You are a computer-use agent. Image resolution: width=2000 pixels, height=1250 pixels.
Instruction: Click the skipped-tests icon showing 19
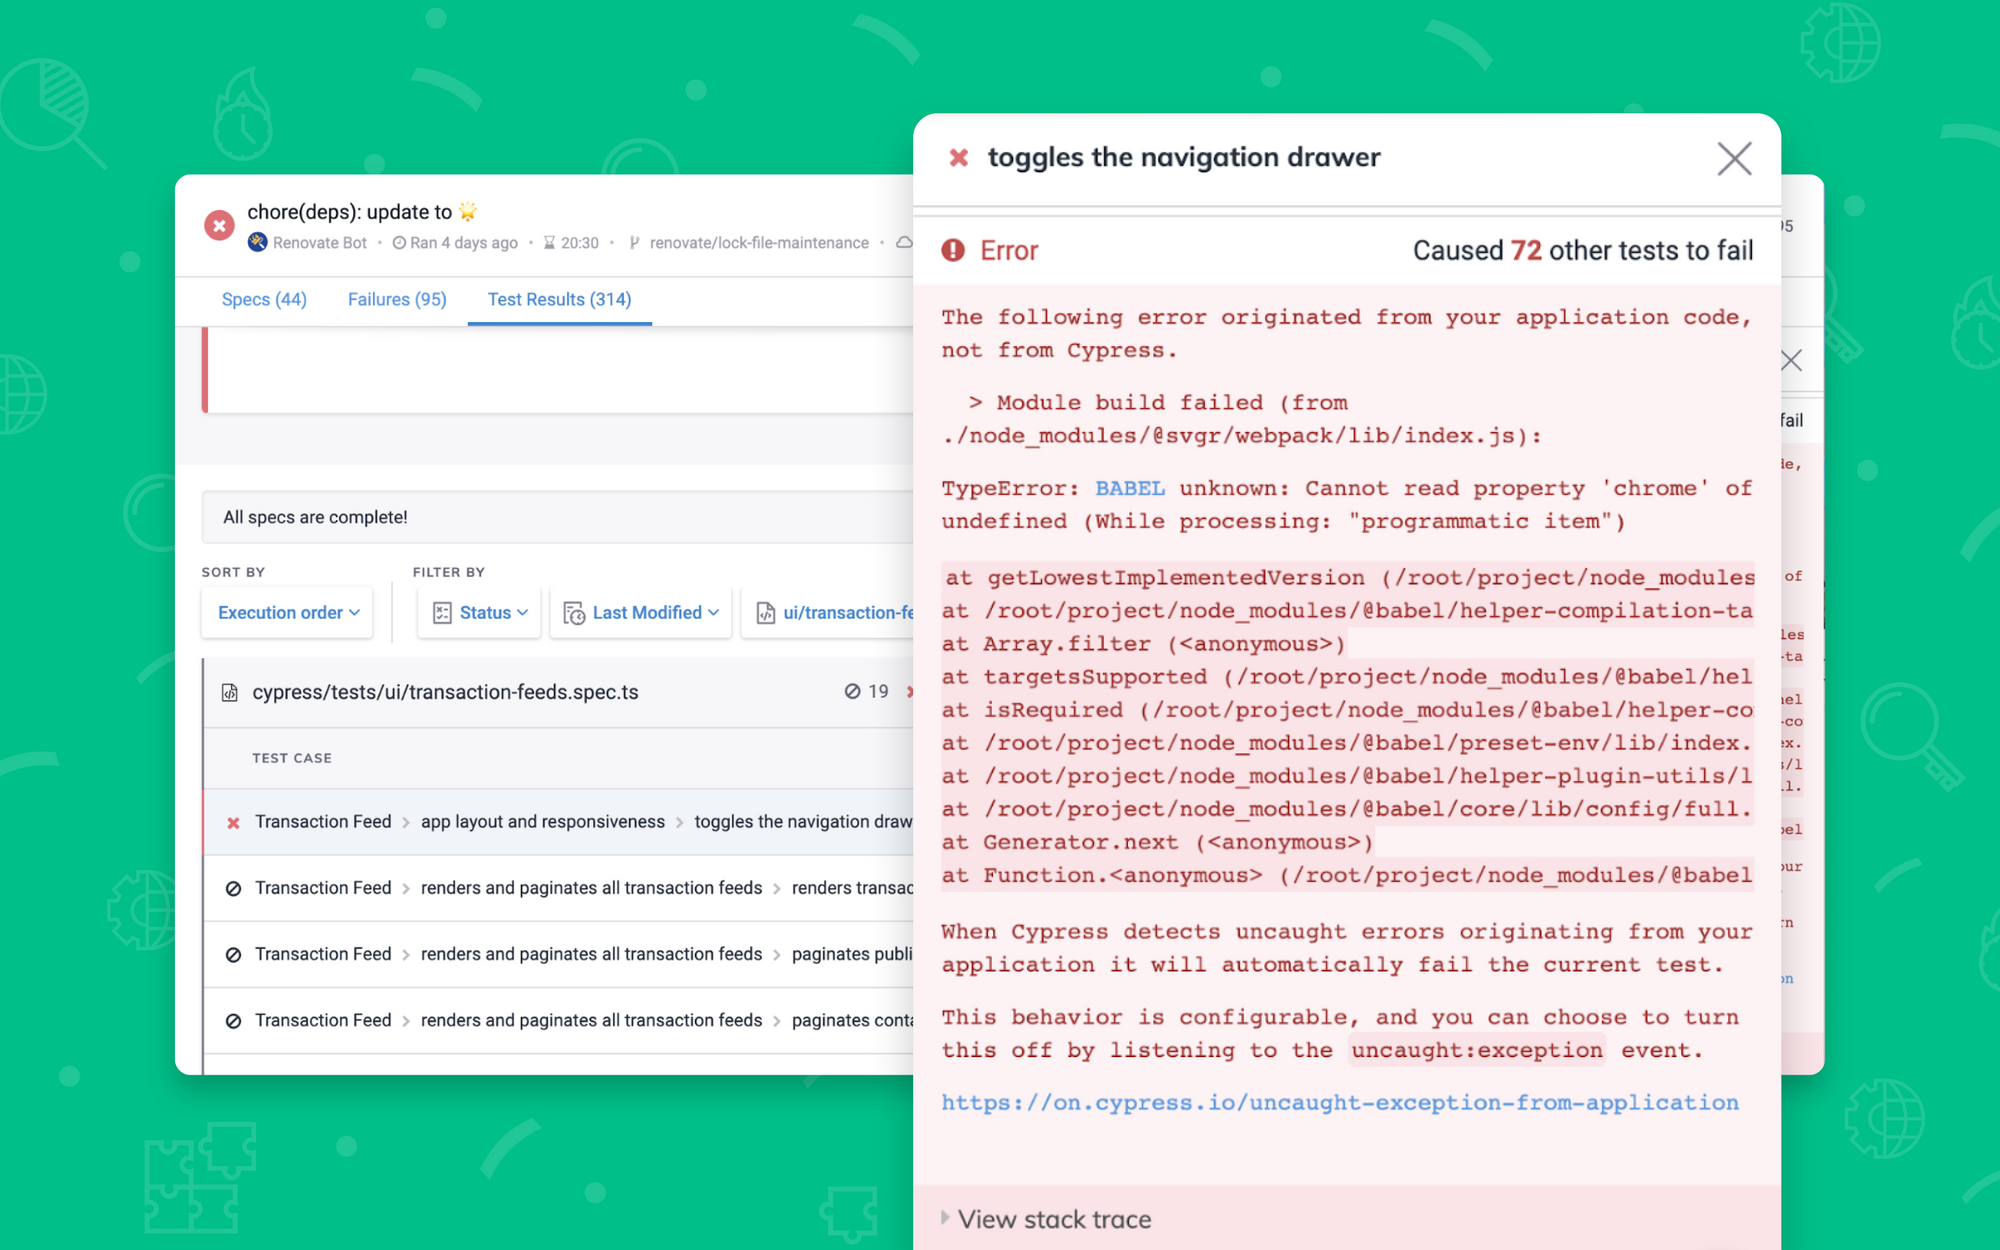pos(853,691)
